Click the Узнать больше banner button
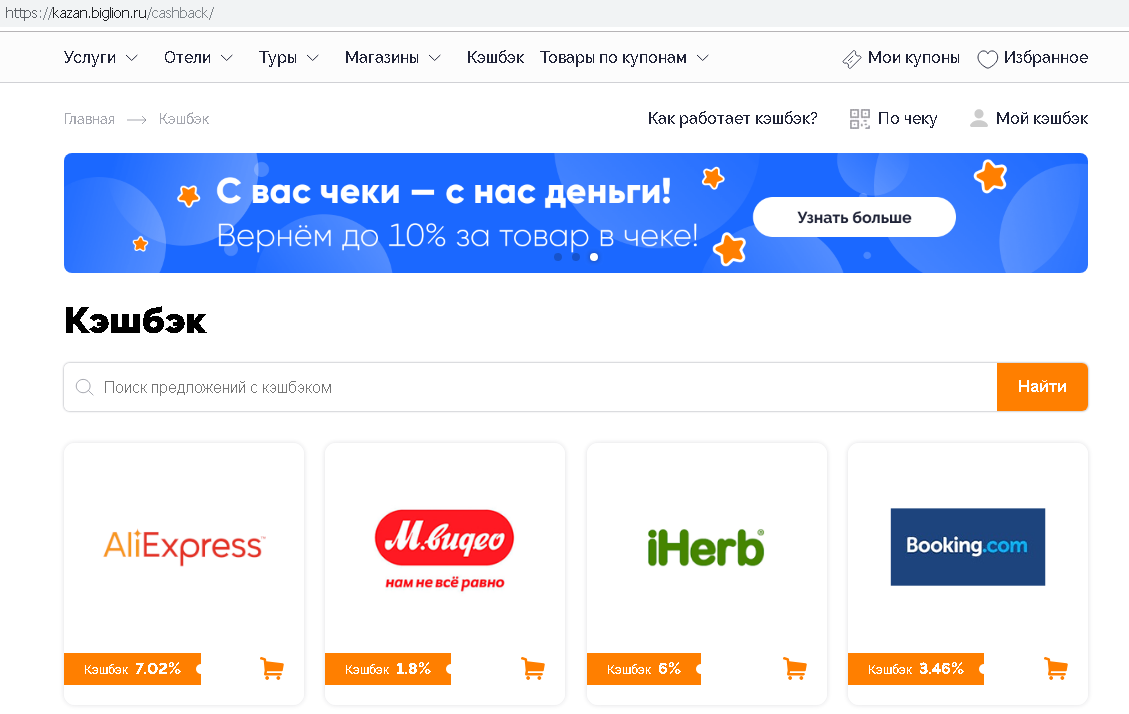Image resolution: width=1129 pixels, height=714 pixels. (854, 217)
